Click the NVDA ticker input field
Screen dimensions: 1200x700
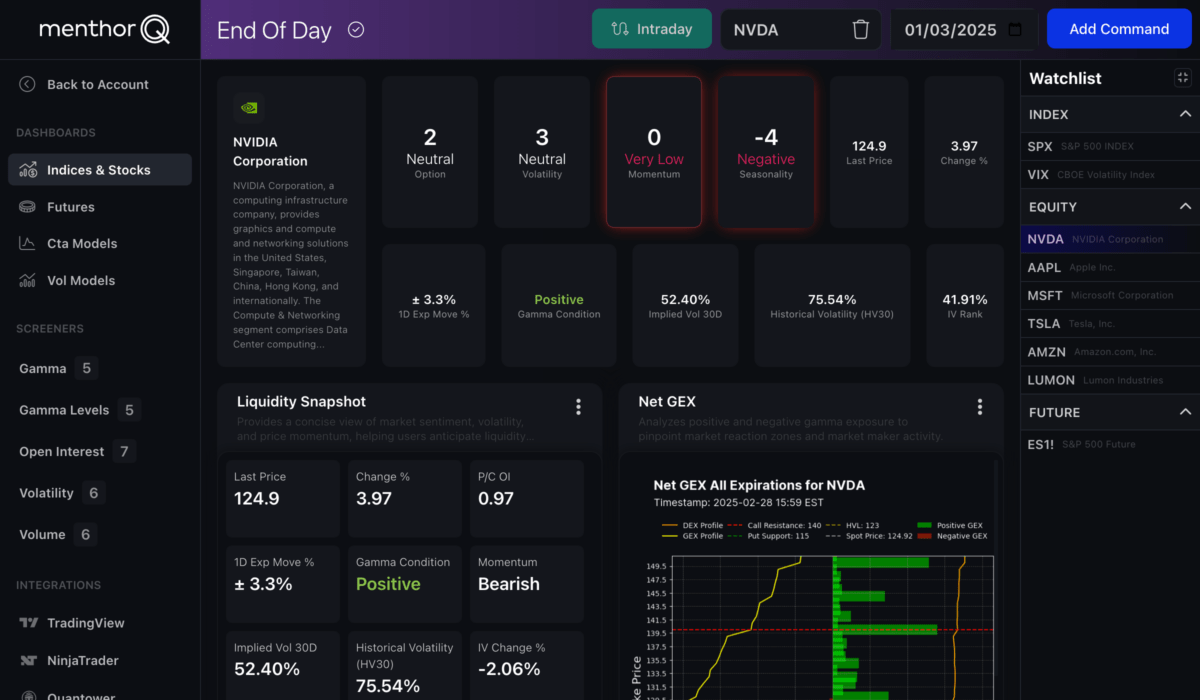point(785,29)
